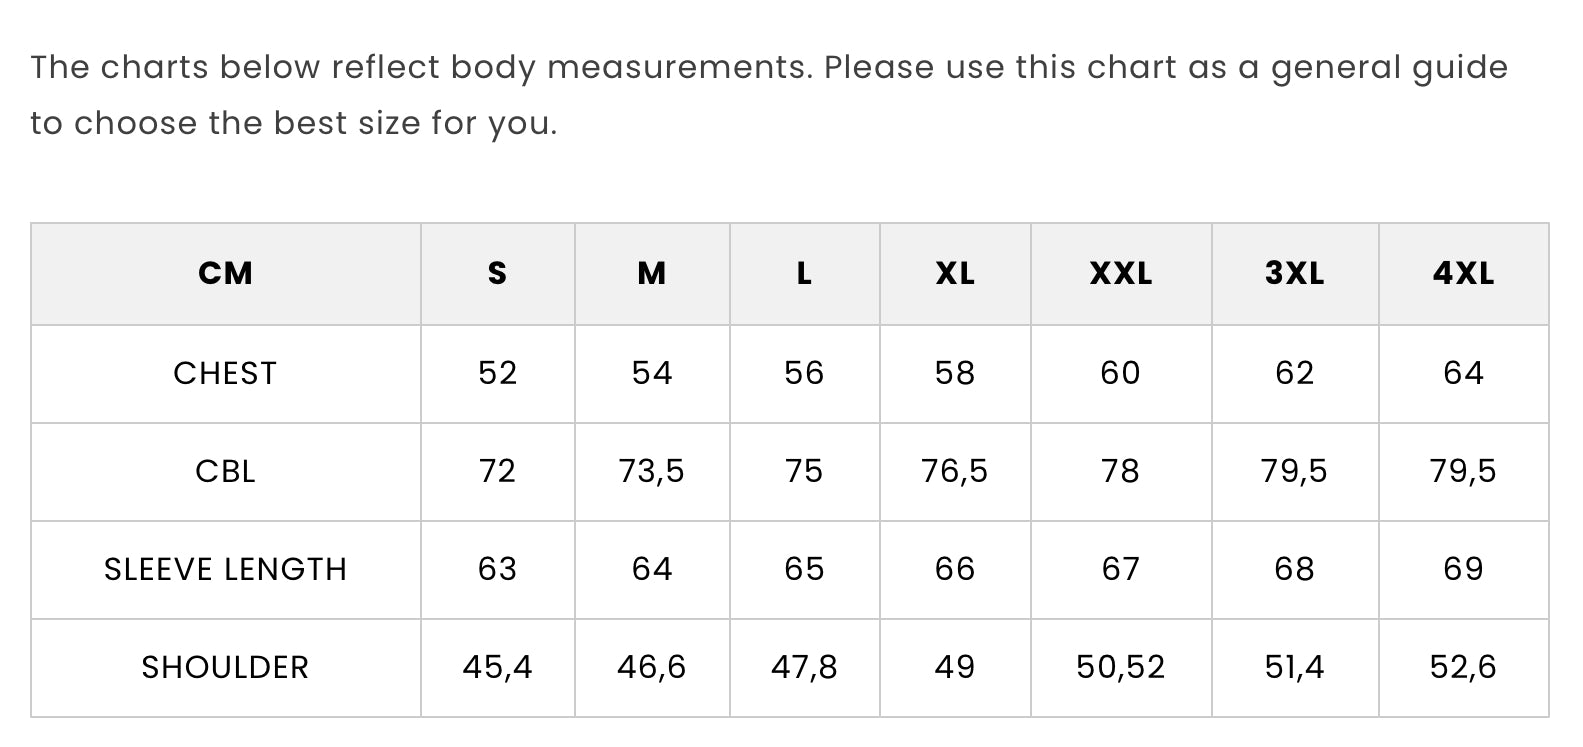Click sleeve length value 65 for L
Screen dimensions: 1583x747
pos(804,569)
